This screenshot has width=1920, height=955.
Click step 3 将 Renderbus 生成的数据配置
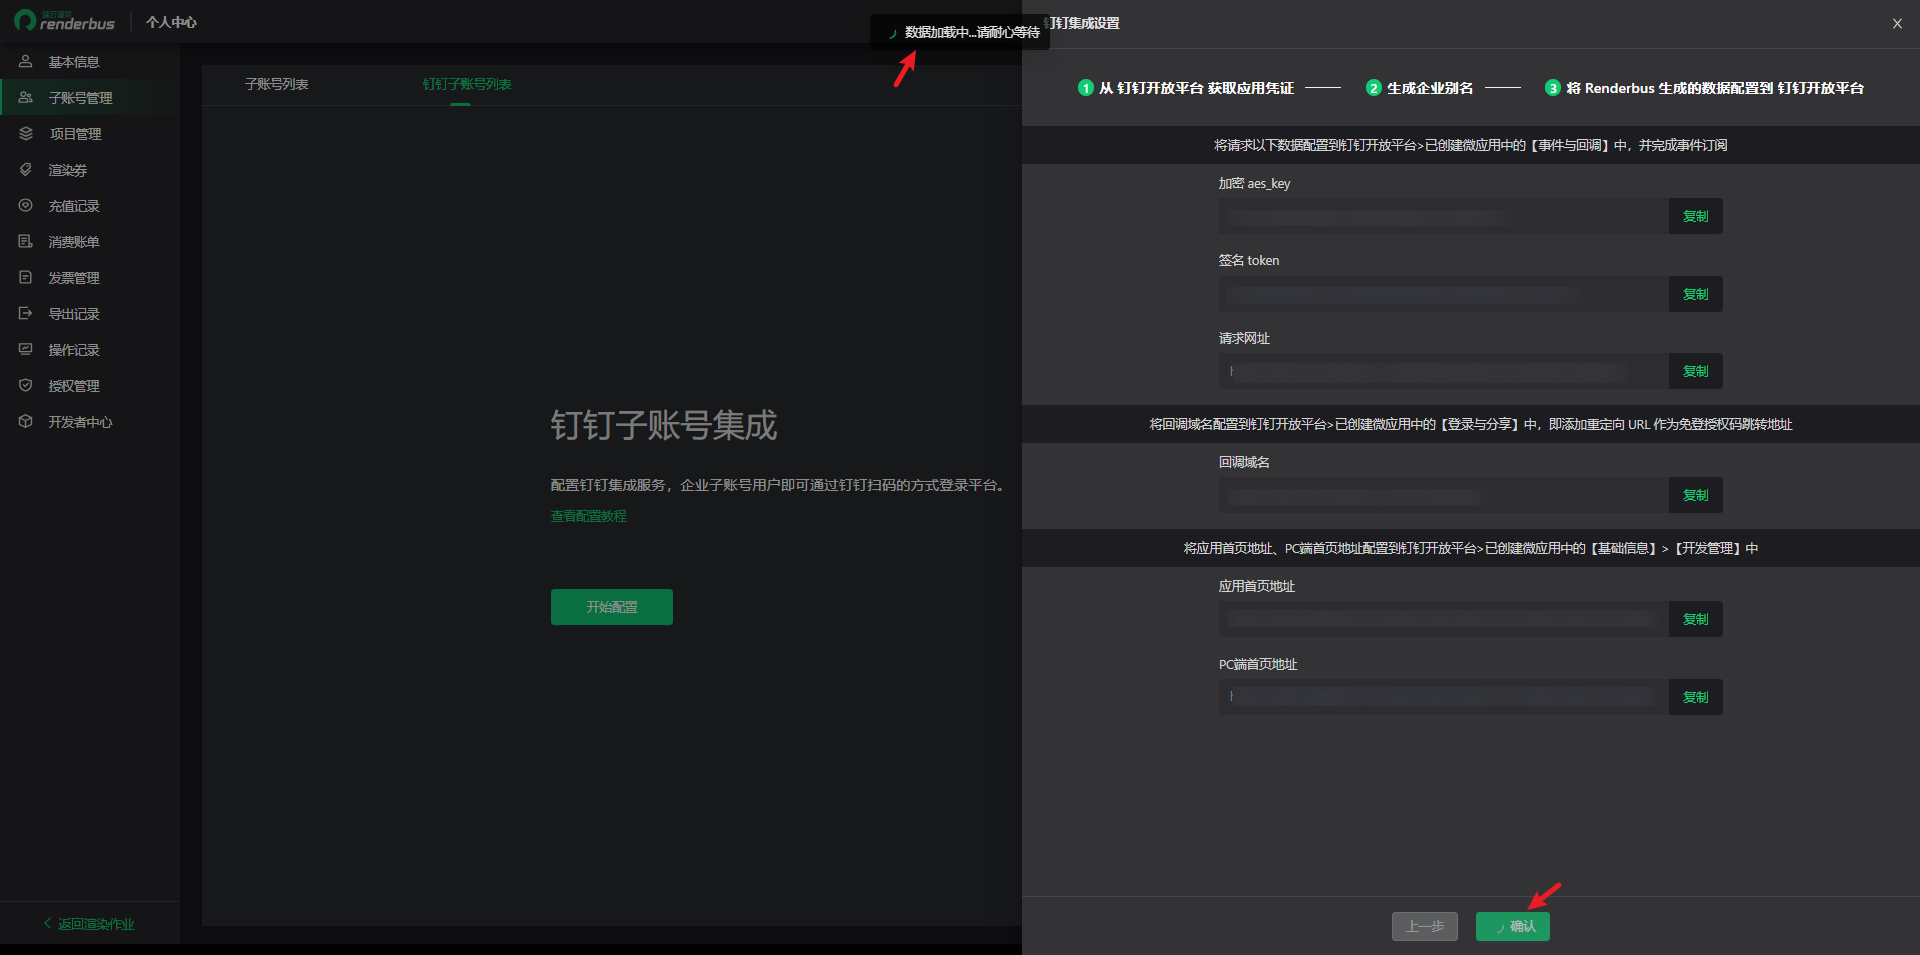[1705, 88]
